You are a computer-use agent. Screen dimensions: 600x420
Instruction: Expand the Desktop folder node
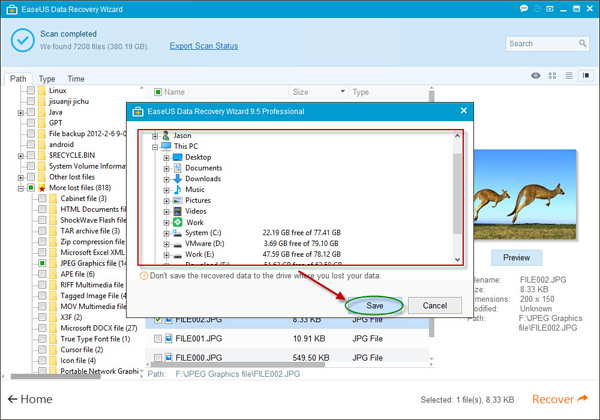pyautogui.click(x=166, y=158)
